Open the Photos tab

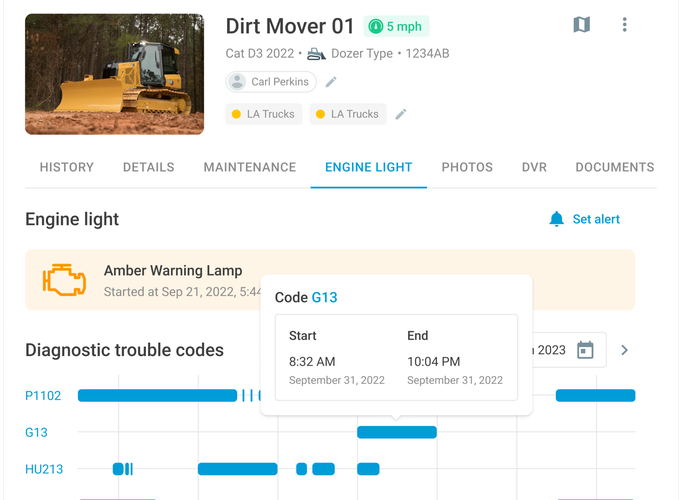(467, 167)
